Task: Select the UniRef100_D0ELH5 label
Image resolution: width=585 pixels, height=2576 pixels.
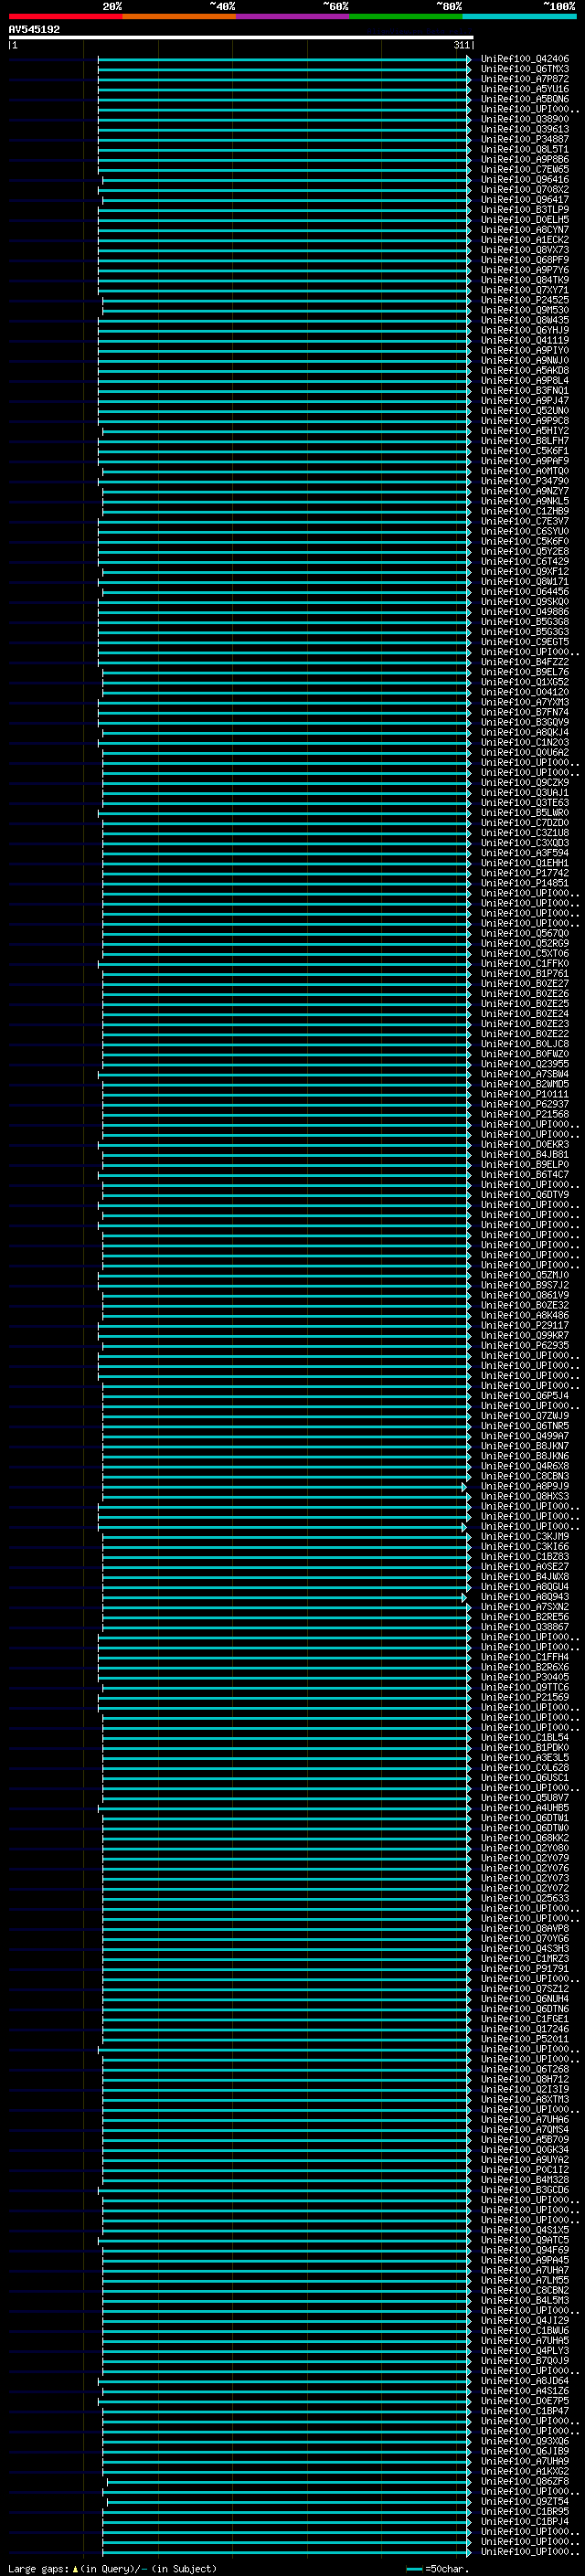Action: pyautogui.click(x=525, y=220)
